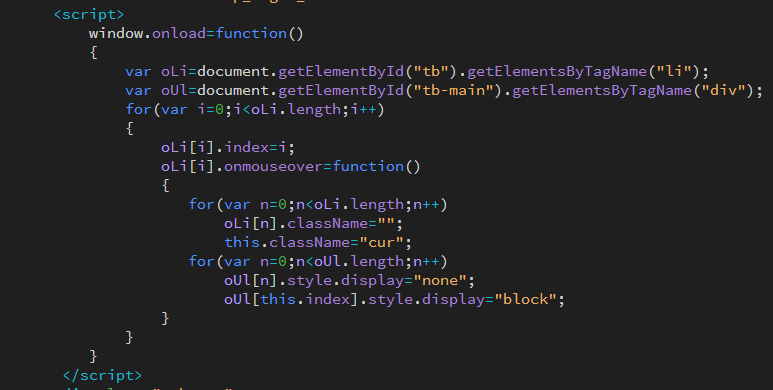Click getElementById on the oUl declaration line
The height and width of the screenshot is (390, 773).
[341, 91]
